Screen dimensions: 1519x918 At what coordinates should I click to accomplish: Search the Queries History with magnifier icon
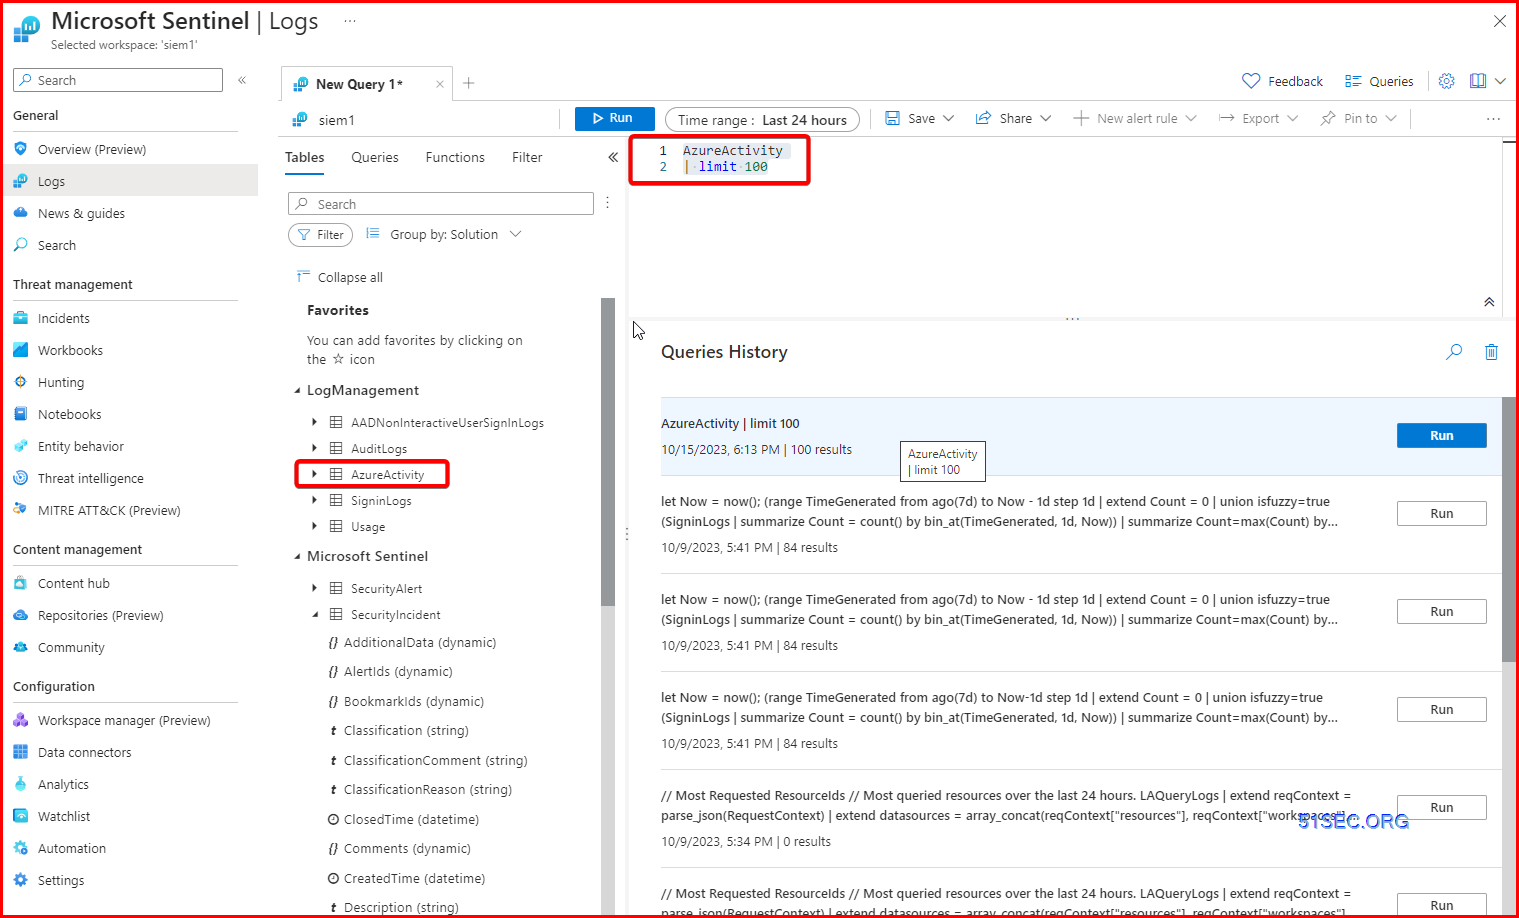point(1454,352)
